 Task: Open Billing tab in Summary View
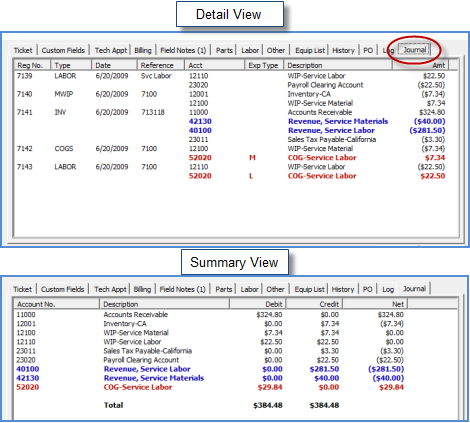[142, 289]
